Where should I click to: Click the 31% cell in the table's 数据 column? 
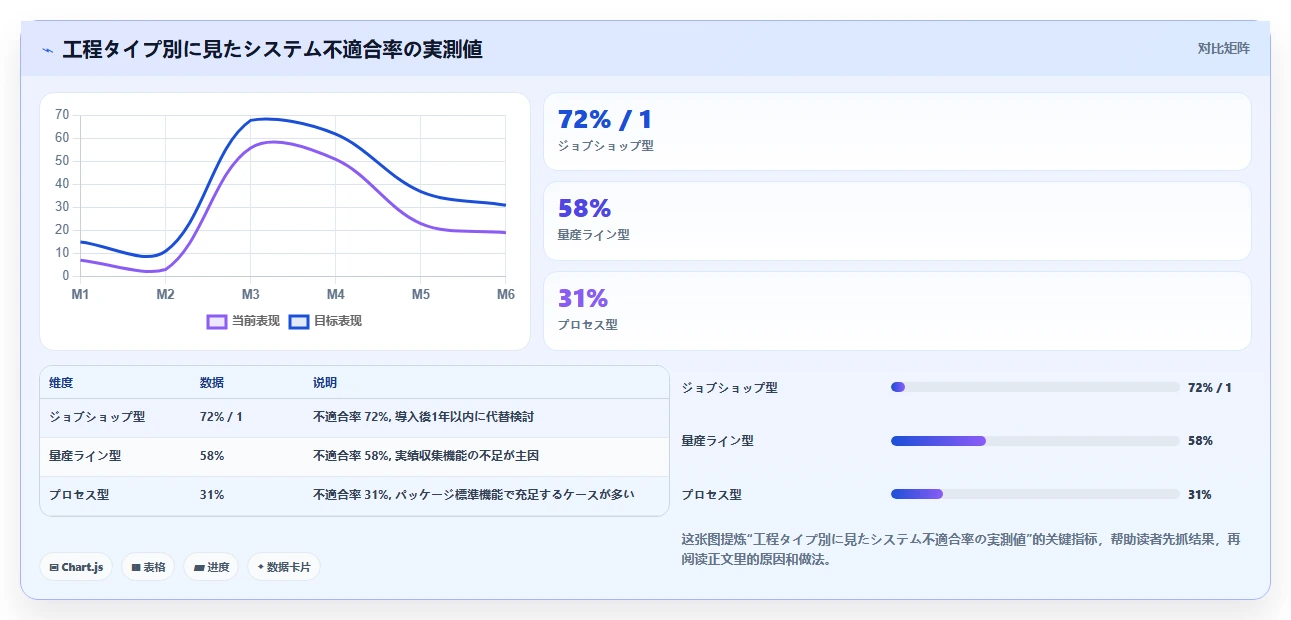pos(212,495)
